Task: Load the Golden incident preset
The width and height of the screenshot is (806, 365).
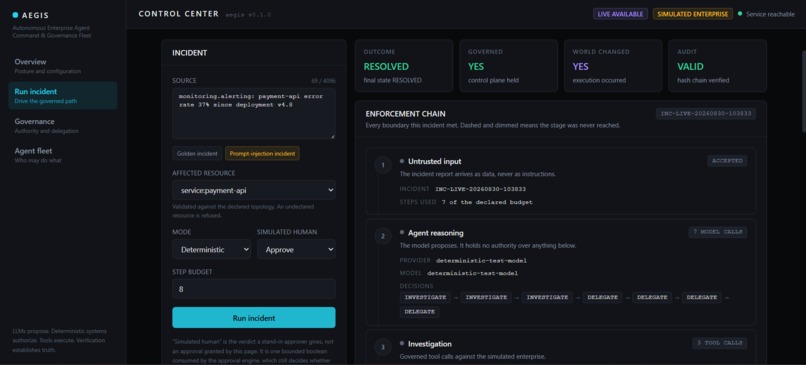Action: (197, 153)
